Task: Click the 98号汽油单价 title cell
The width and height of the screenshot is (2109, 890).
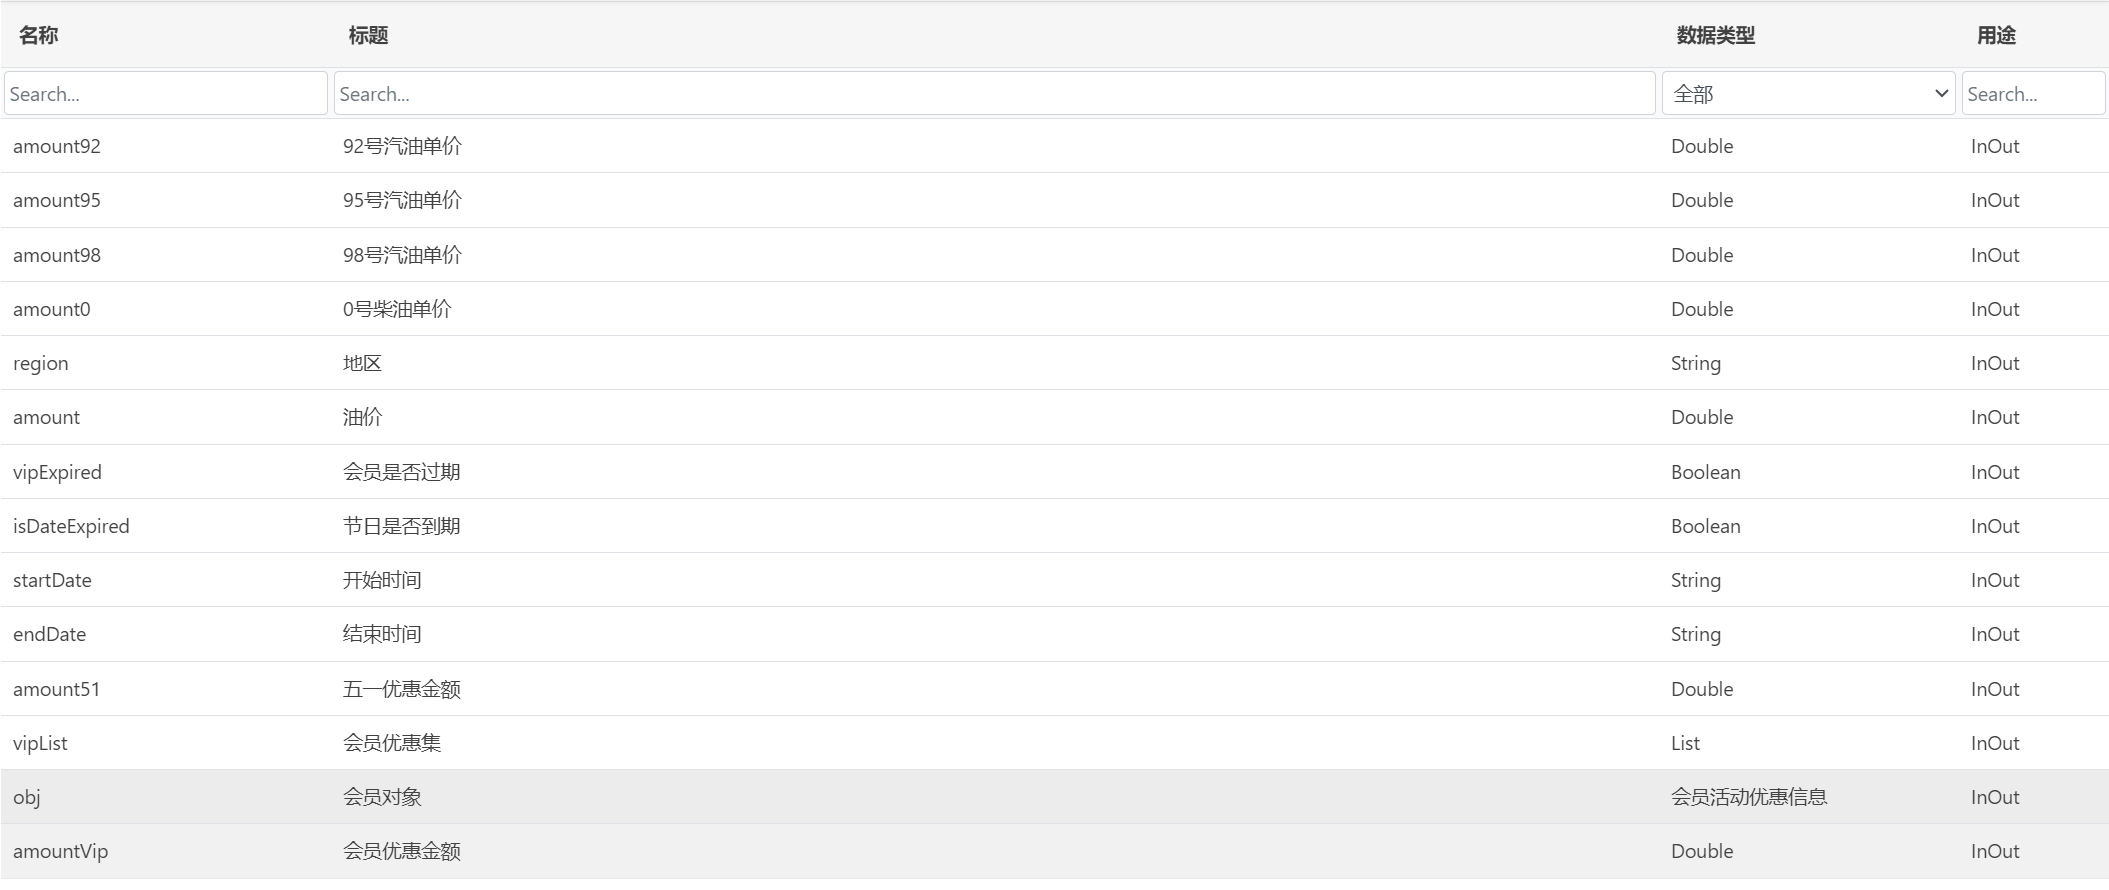Action: pyautogui.click(x=402, y=255)
